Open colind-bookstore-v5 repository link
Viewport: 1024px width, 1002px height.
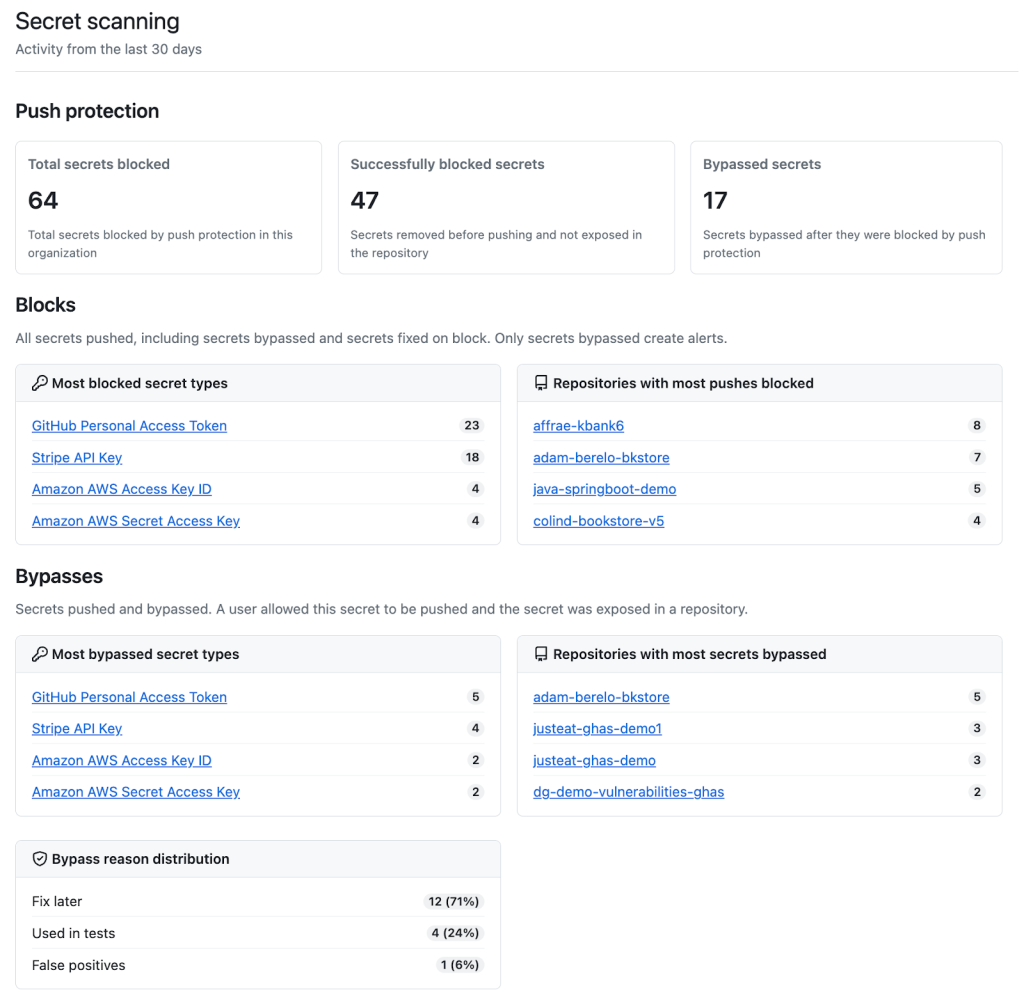(x=598, y=521)
